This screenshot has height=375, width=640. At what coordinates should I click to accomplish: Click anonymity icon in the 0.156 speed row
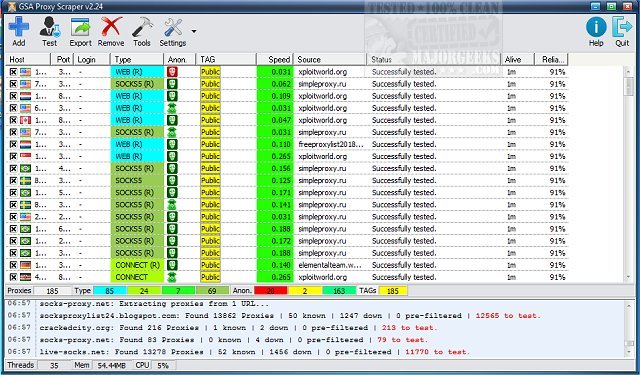[172, 169]
